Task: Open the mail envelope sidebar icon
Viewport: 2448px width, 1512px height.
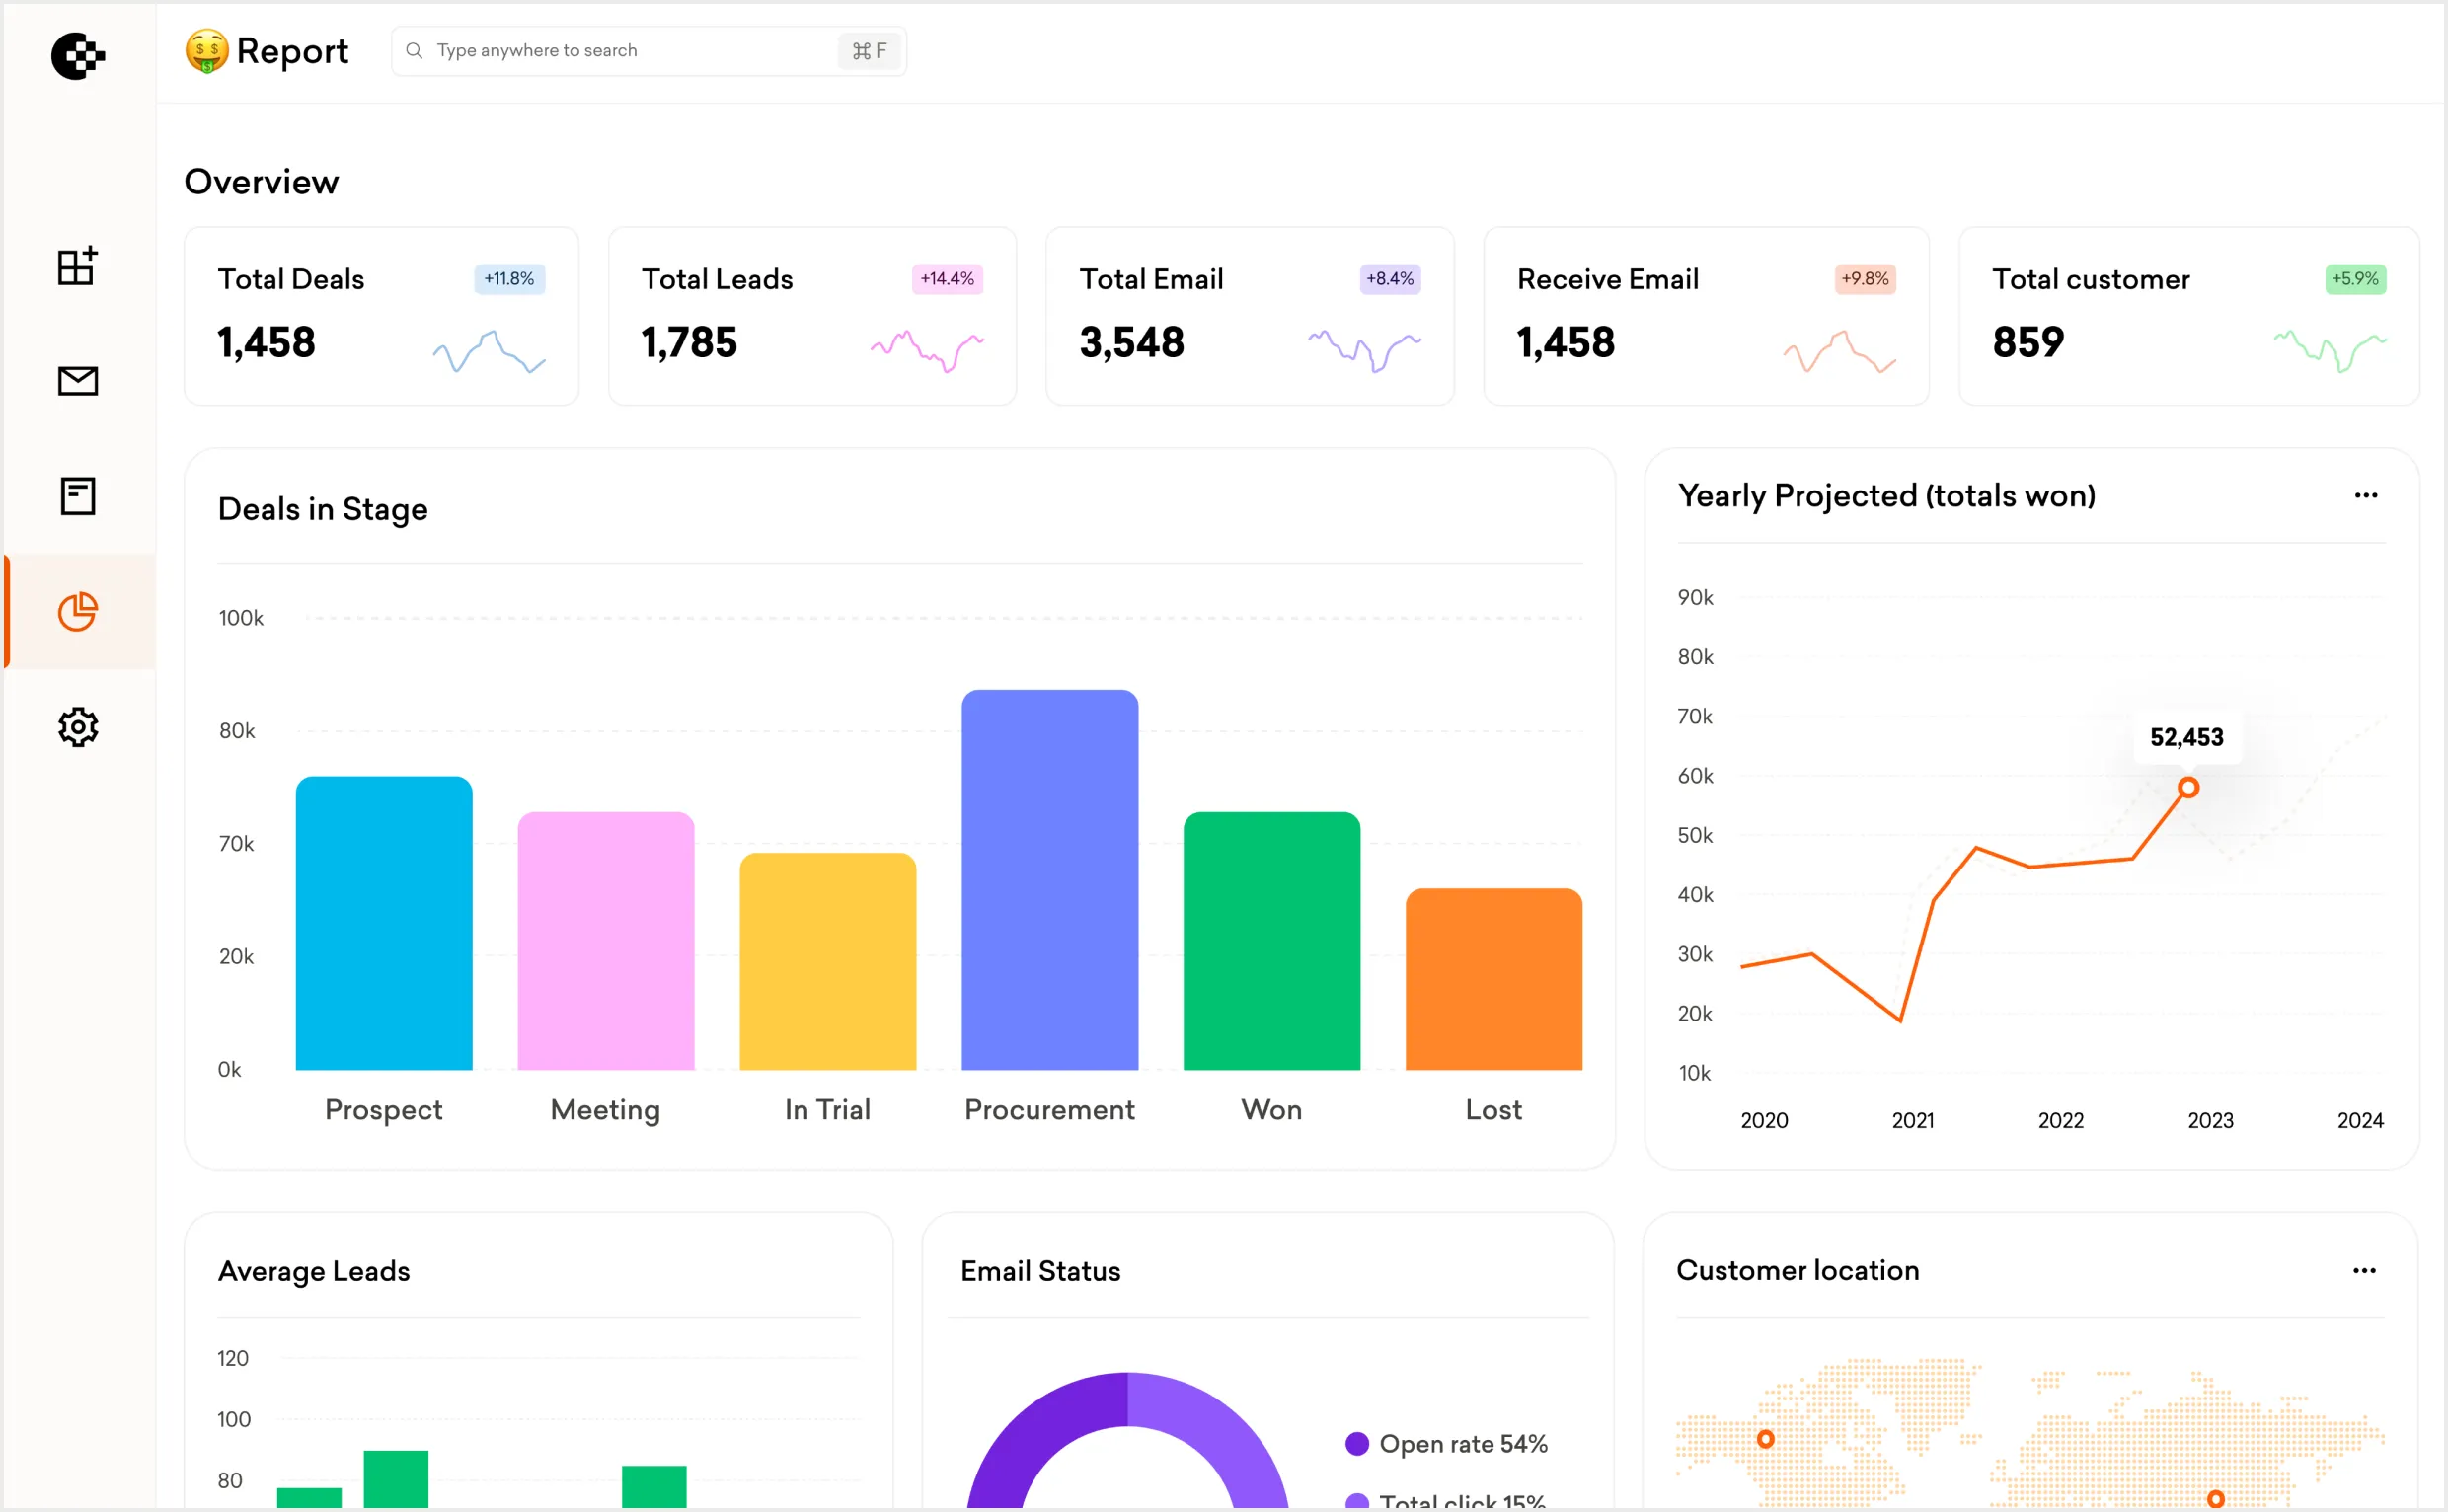Action: coord(77,381)
